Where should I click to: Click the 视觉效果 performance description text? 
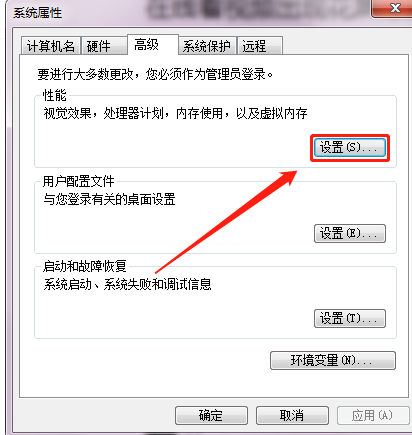point(175,113)
